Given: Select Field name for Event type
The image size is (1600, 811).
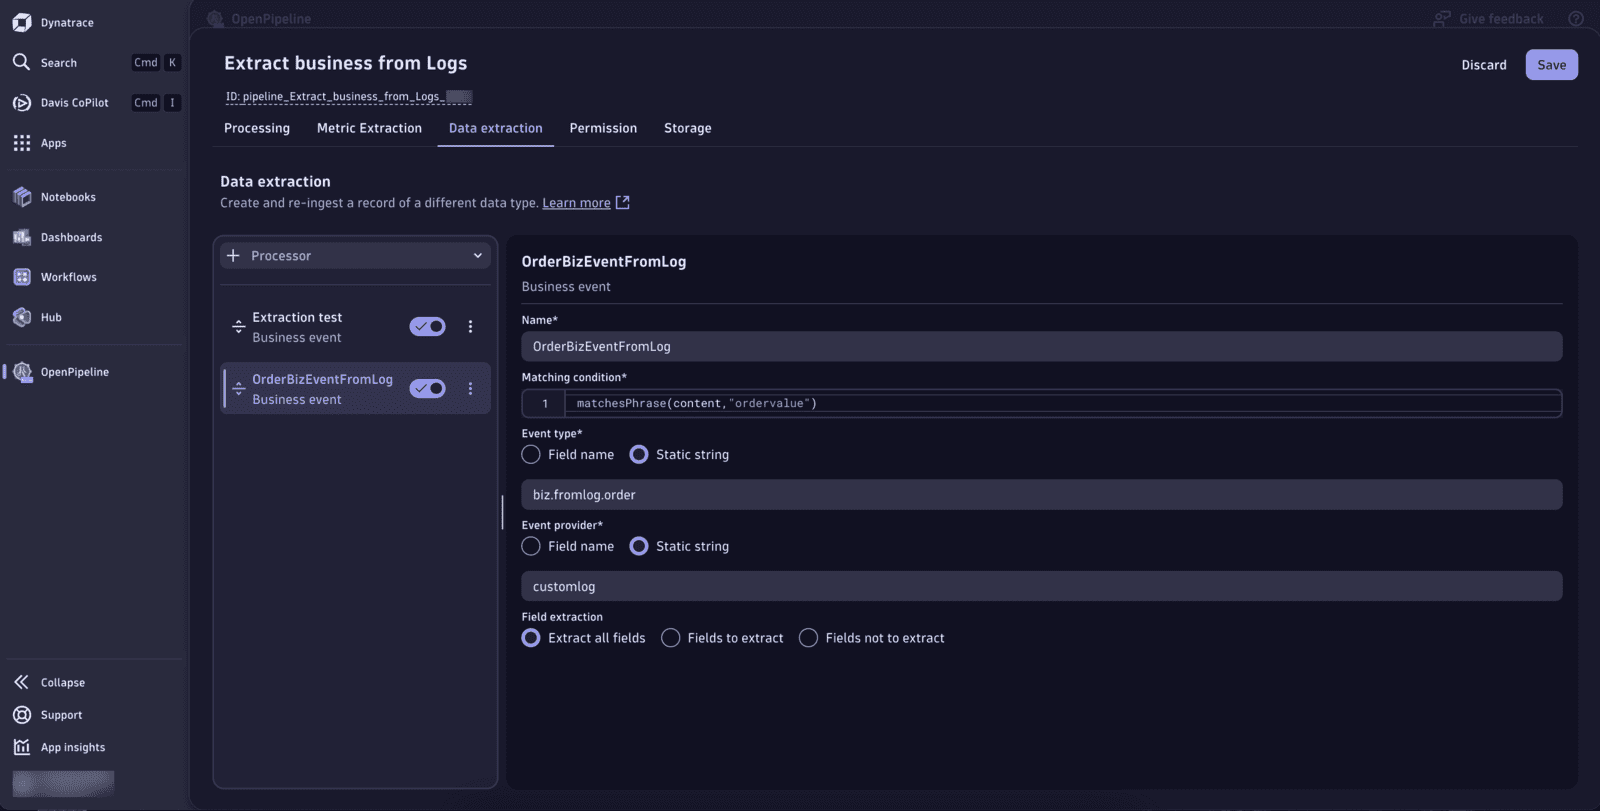Looking at the screenshot, I should tap(531, 454).
